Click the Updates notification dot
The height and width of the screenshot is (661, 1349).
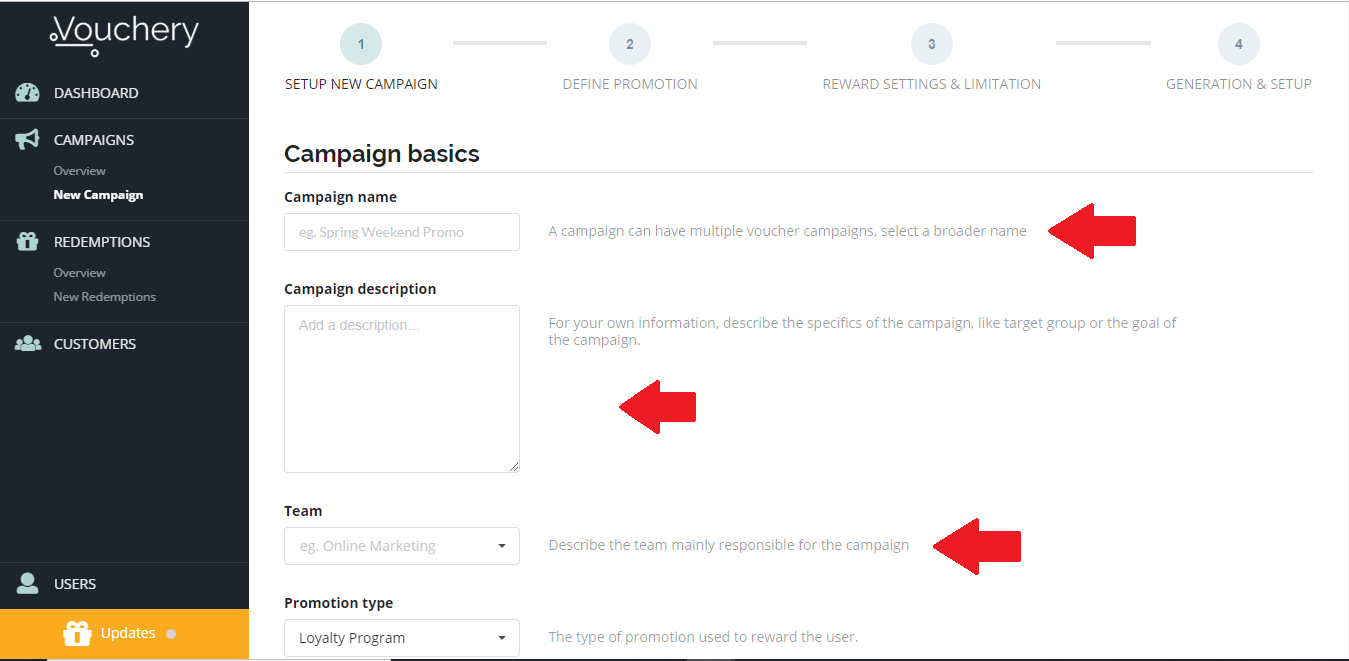click(171, 634)
